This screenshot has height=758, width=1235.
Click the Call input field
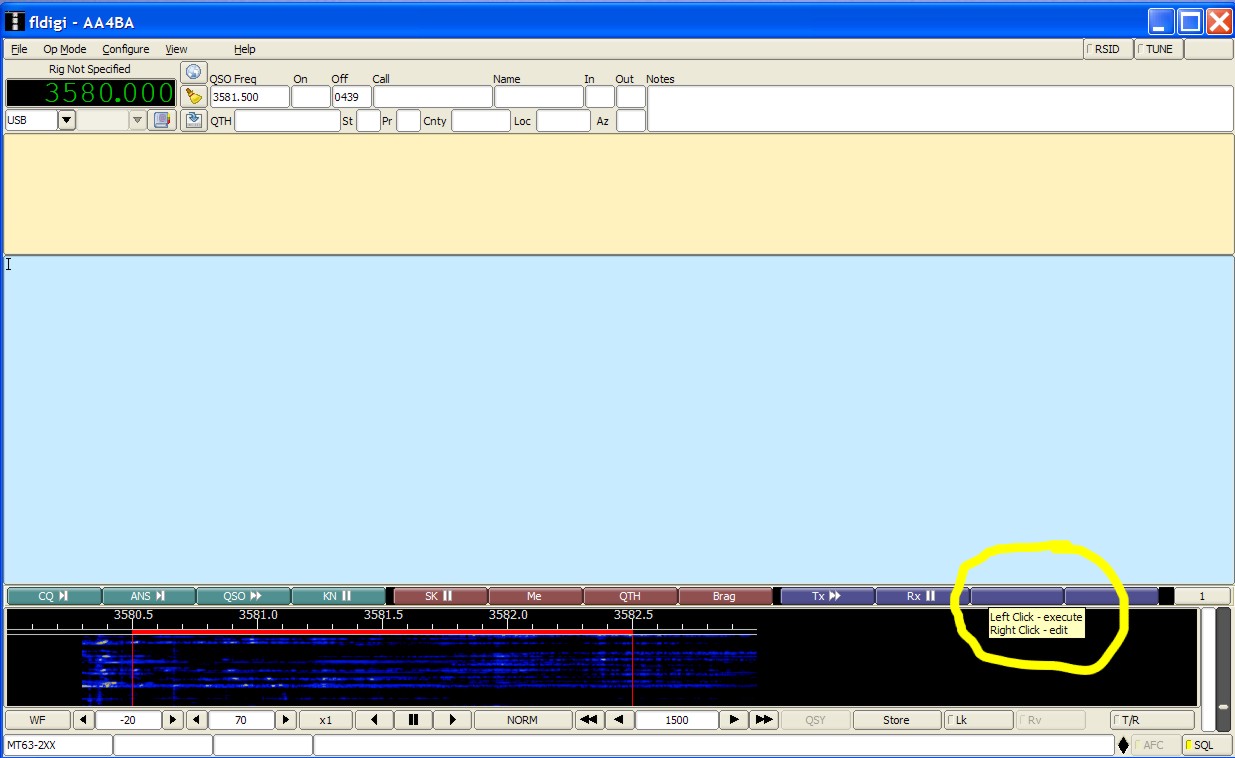click(x=433, y=97)
